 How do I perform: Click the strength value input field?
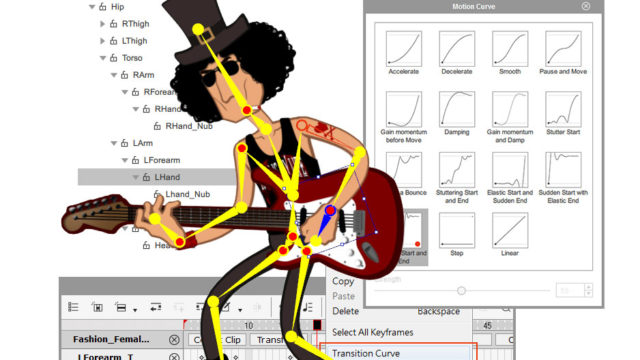pyautogui.click(x=571, y=290)
